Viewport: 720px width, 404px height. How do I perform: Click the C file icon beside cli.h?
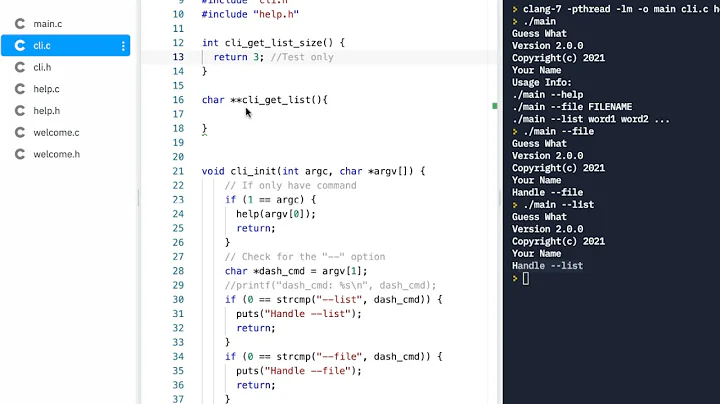point(20,67)
